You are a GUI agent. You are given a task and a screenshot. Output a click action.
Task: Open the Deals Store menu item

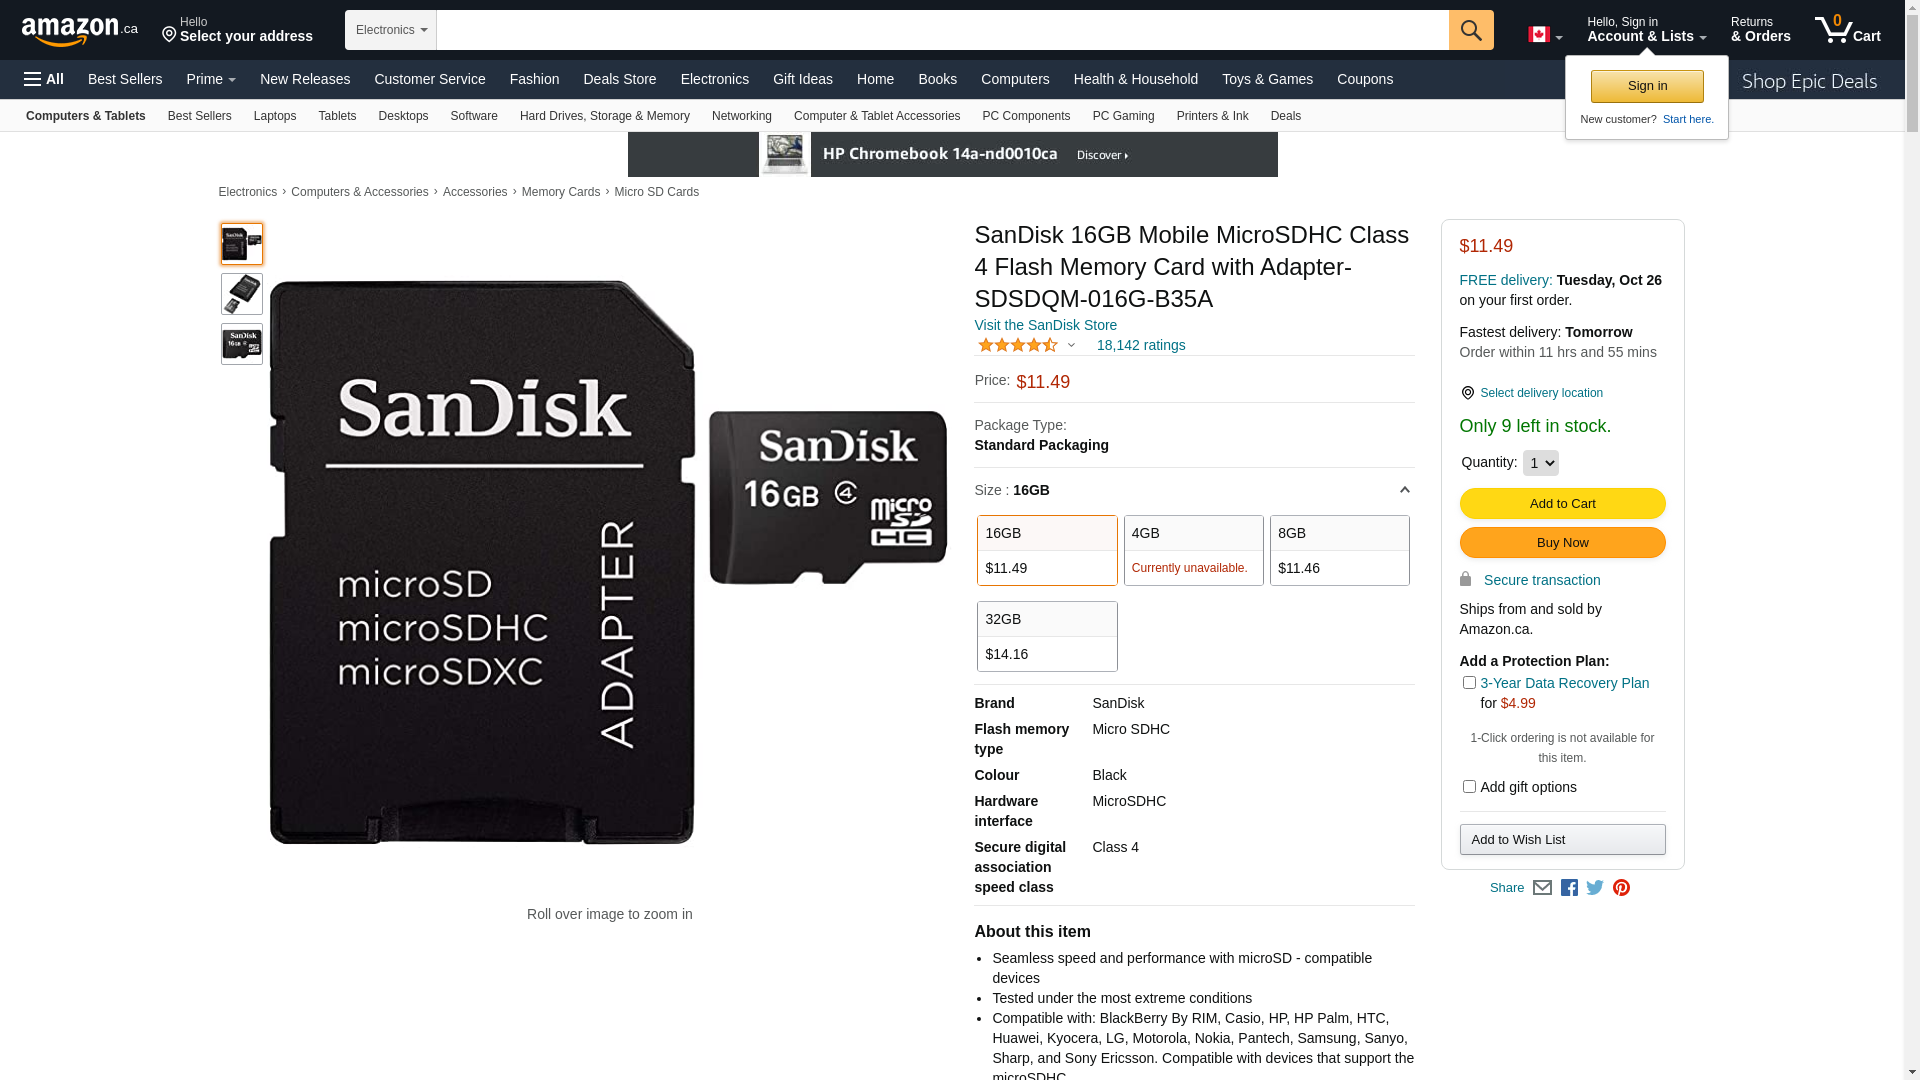click(620, 79)
